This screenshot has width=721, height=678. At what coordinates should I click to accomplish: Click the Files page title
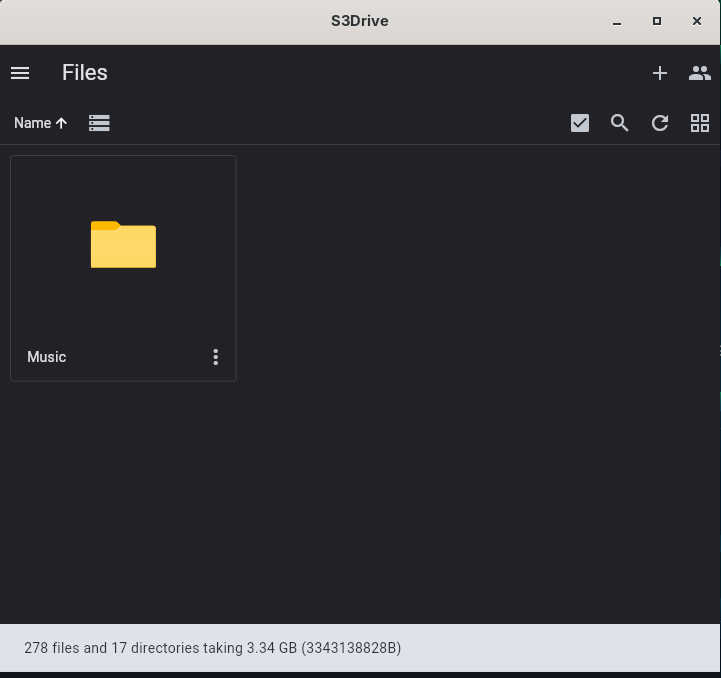pos(85,73)
